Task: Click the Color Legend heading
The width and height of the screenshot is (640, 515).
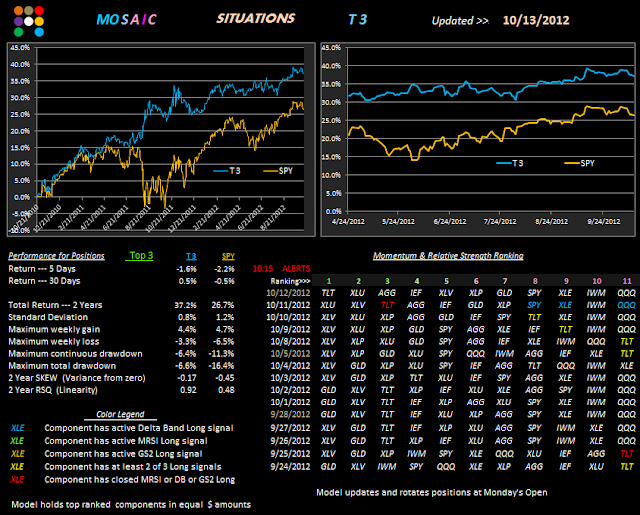Action: coord(120,414)
